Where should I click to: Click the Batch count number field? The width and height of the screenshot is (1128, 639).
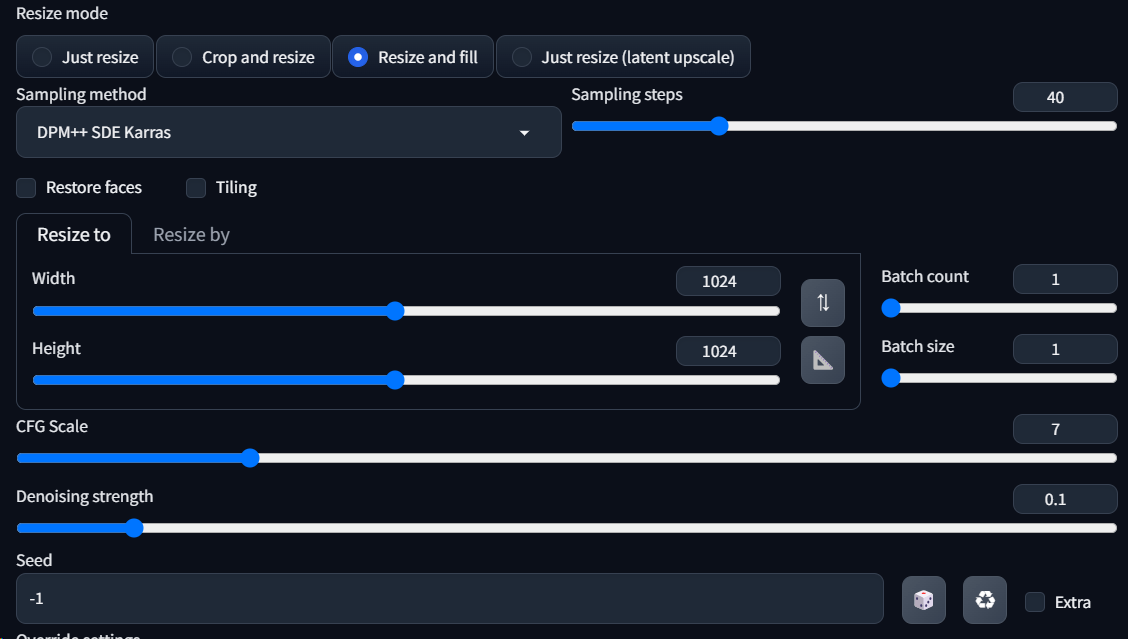coord(1064,279)
